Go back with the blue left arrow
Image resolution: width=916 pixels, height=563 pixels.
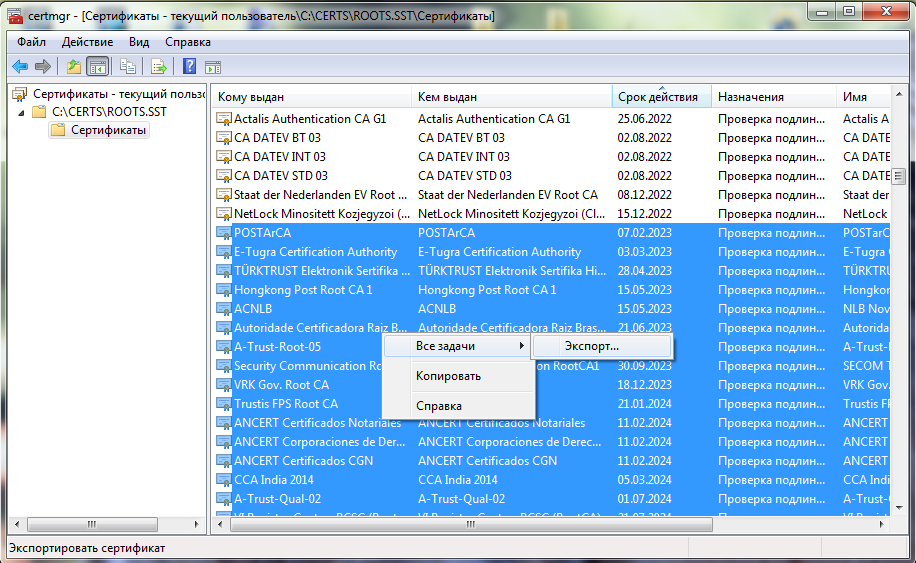(20, 67)
